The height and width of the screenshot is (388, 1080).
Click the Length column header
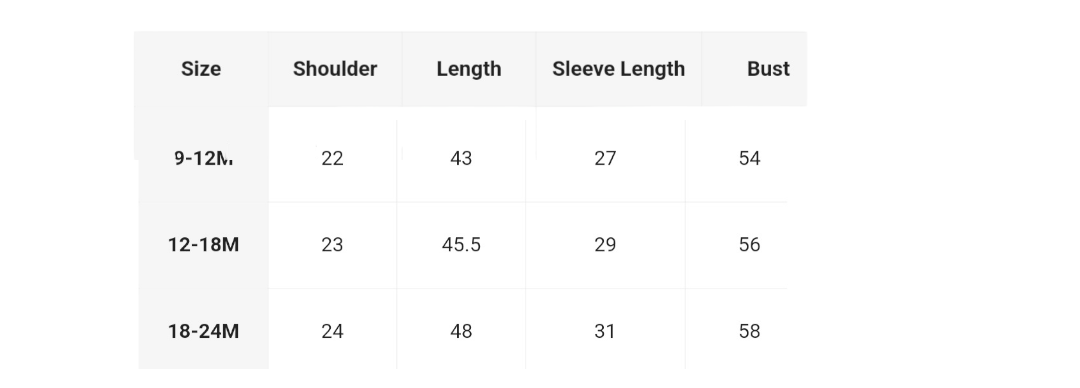469,69
